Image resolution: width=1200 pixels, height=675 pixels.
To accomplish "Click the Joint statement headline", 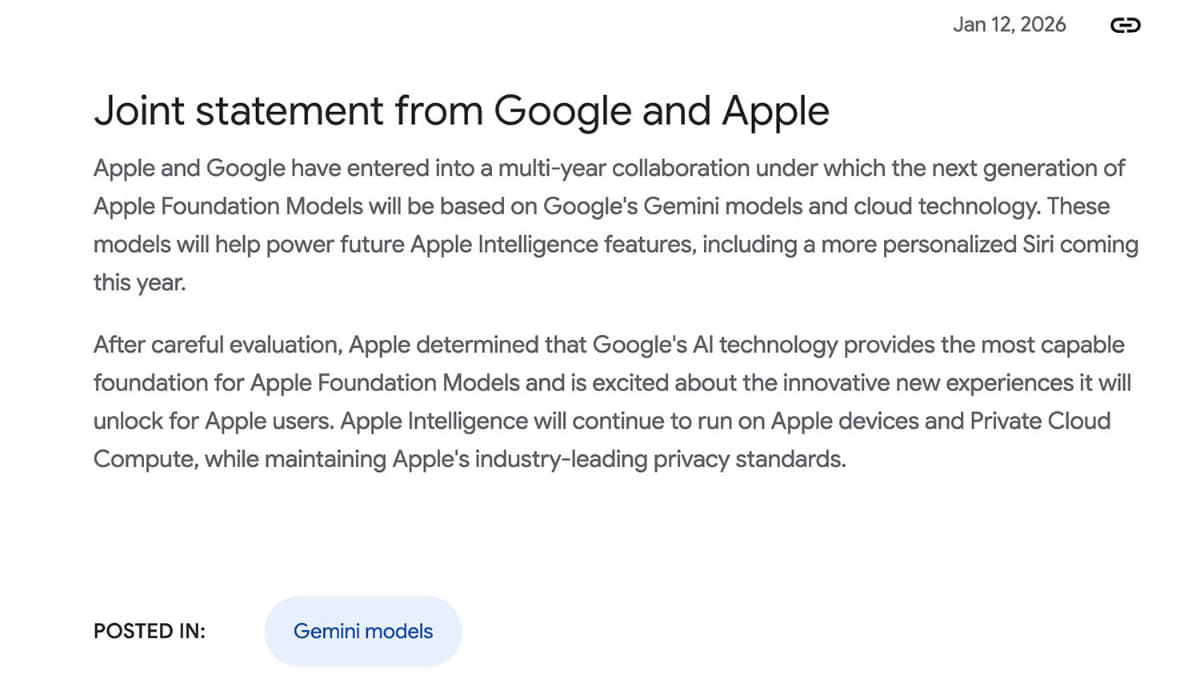I will 461,111.
